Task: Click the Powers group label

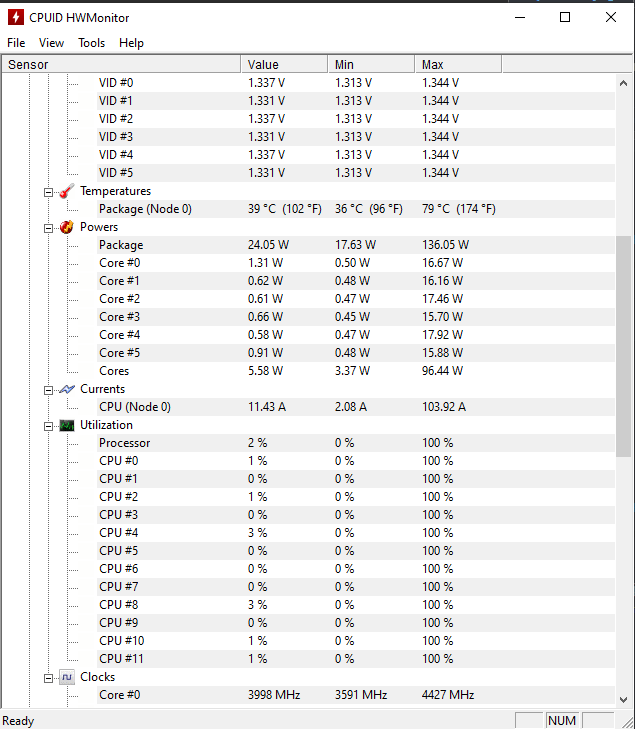Action: (99, 227)
